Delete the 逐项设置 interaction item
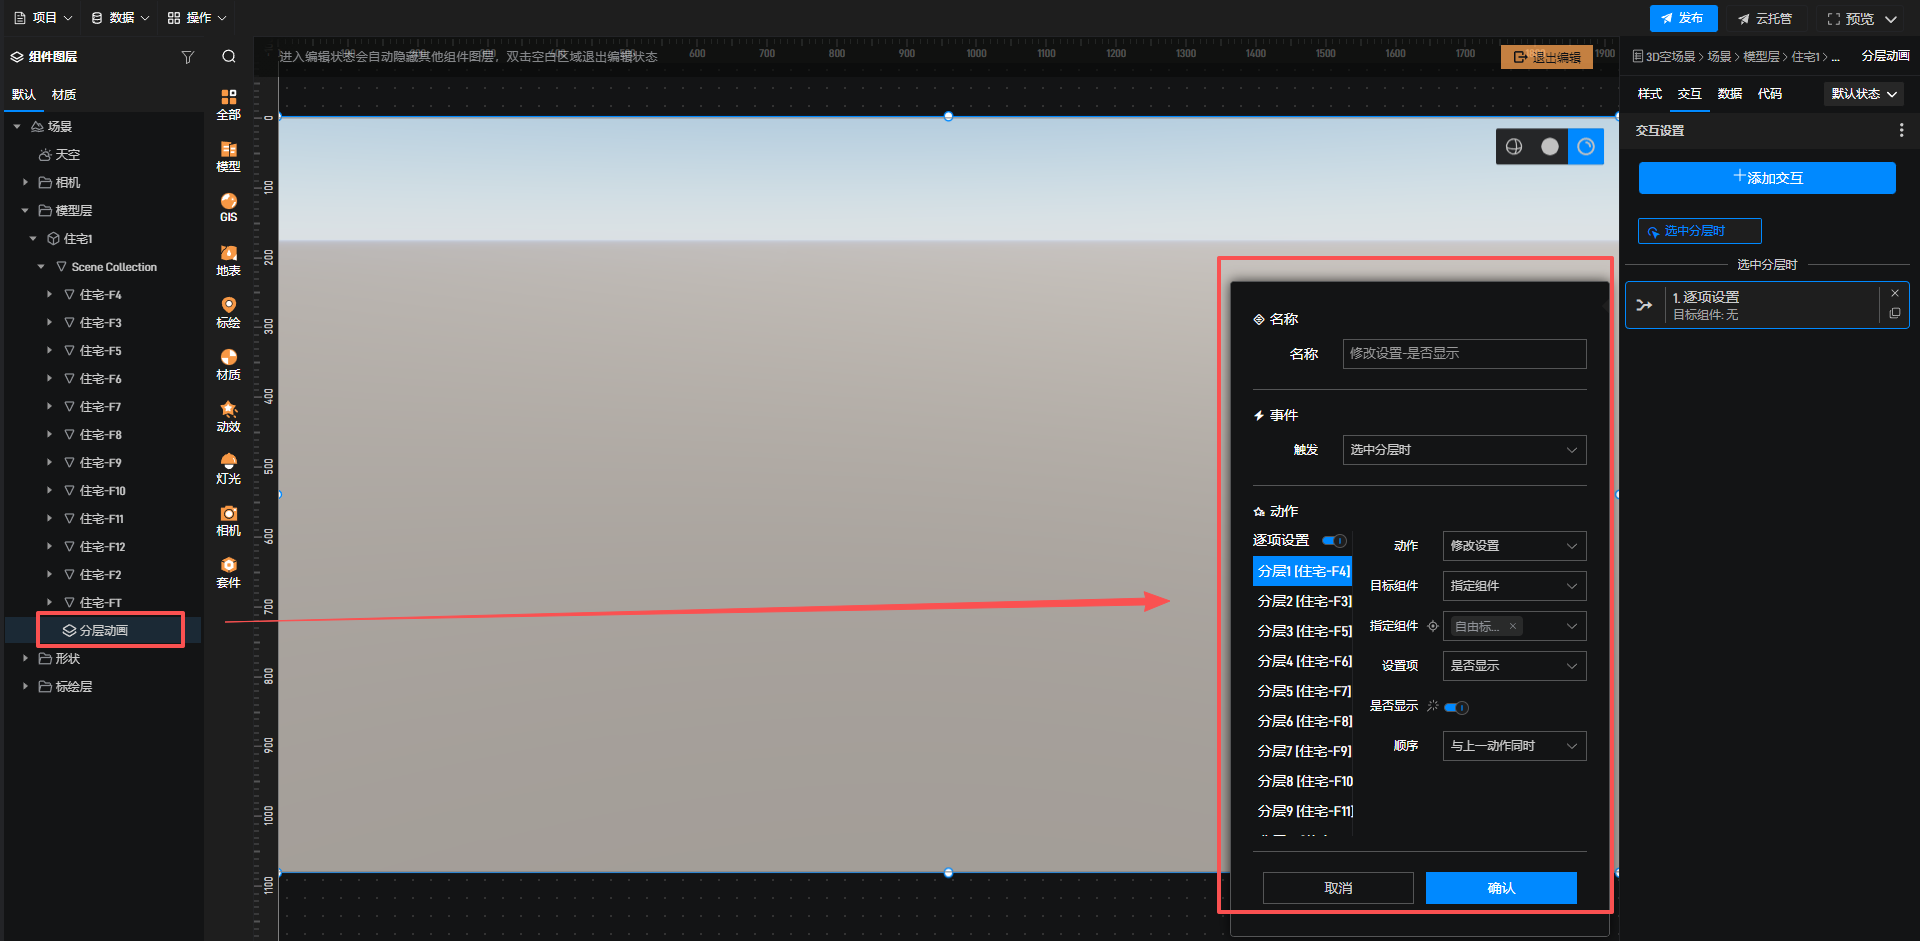This screenshot has height=941, width=1920. tap(1894, 293)
